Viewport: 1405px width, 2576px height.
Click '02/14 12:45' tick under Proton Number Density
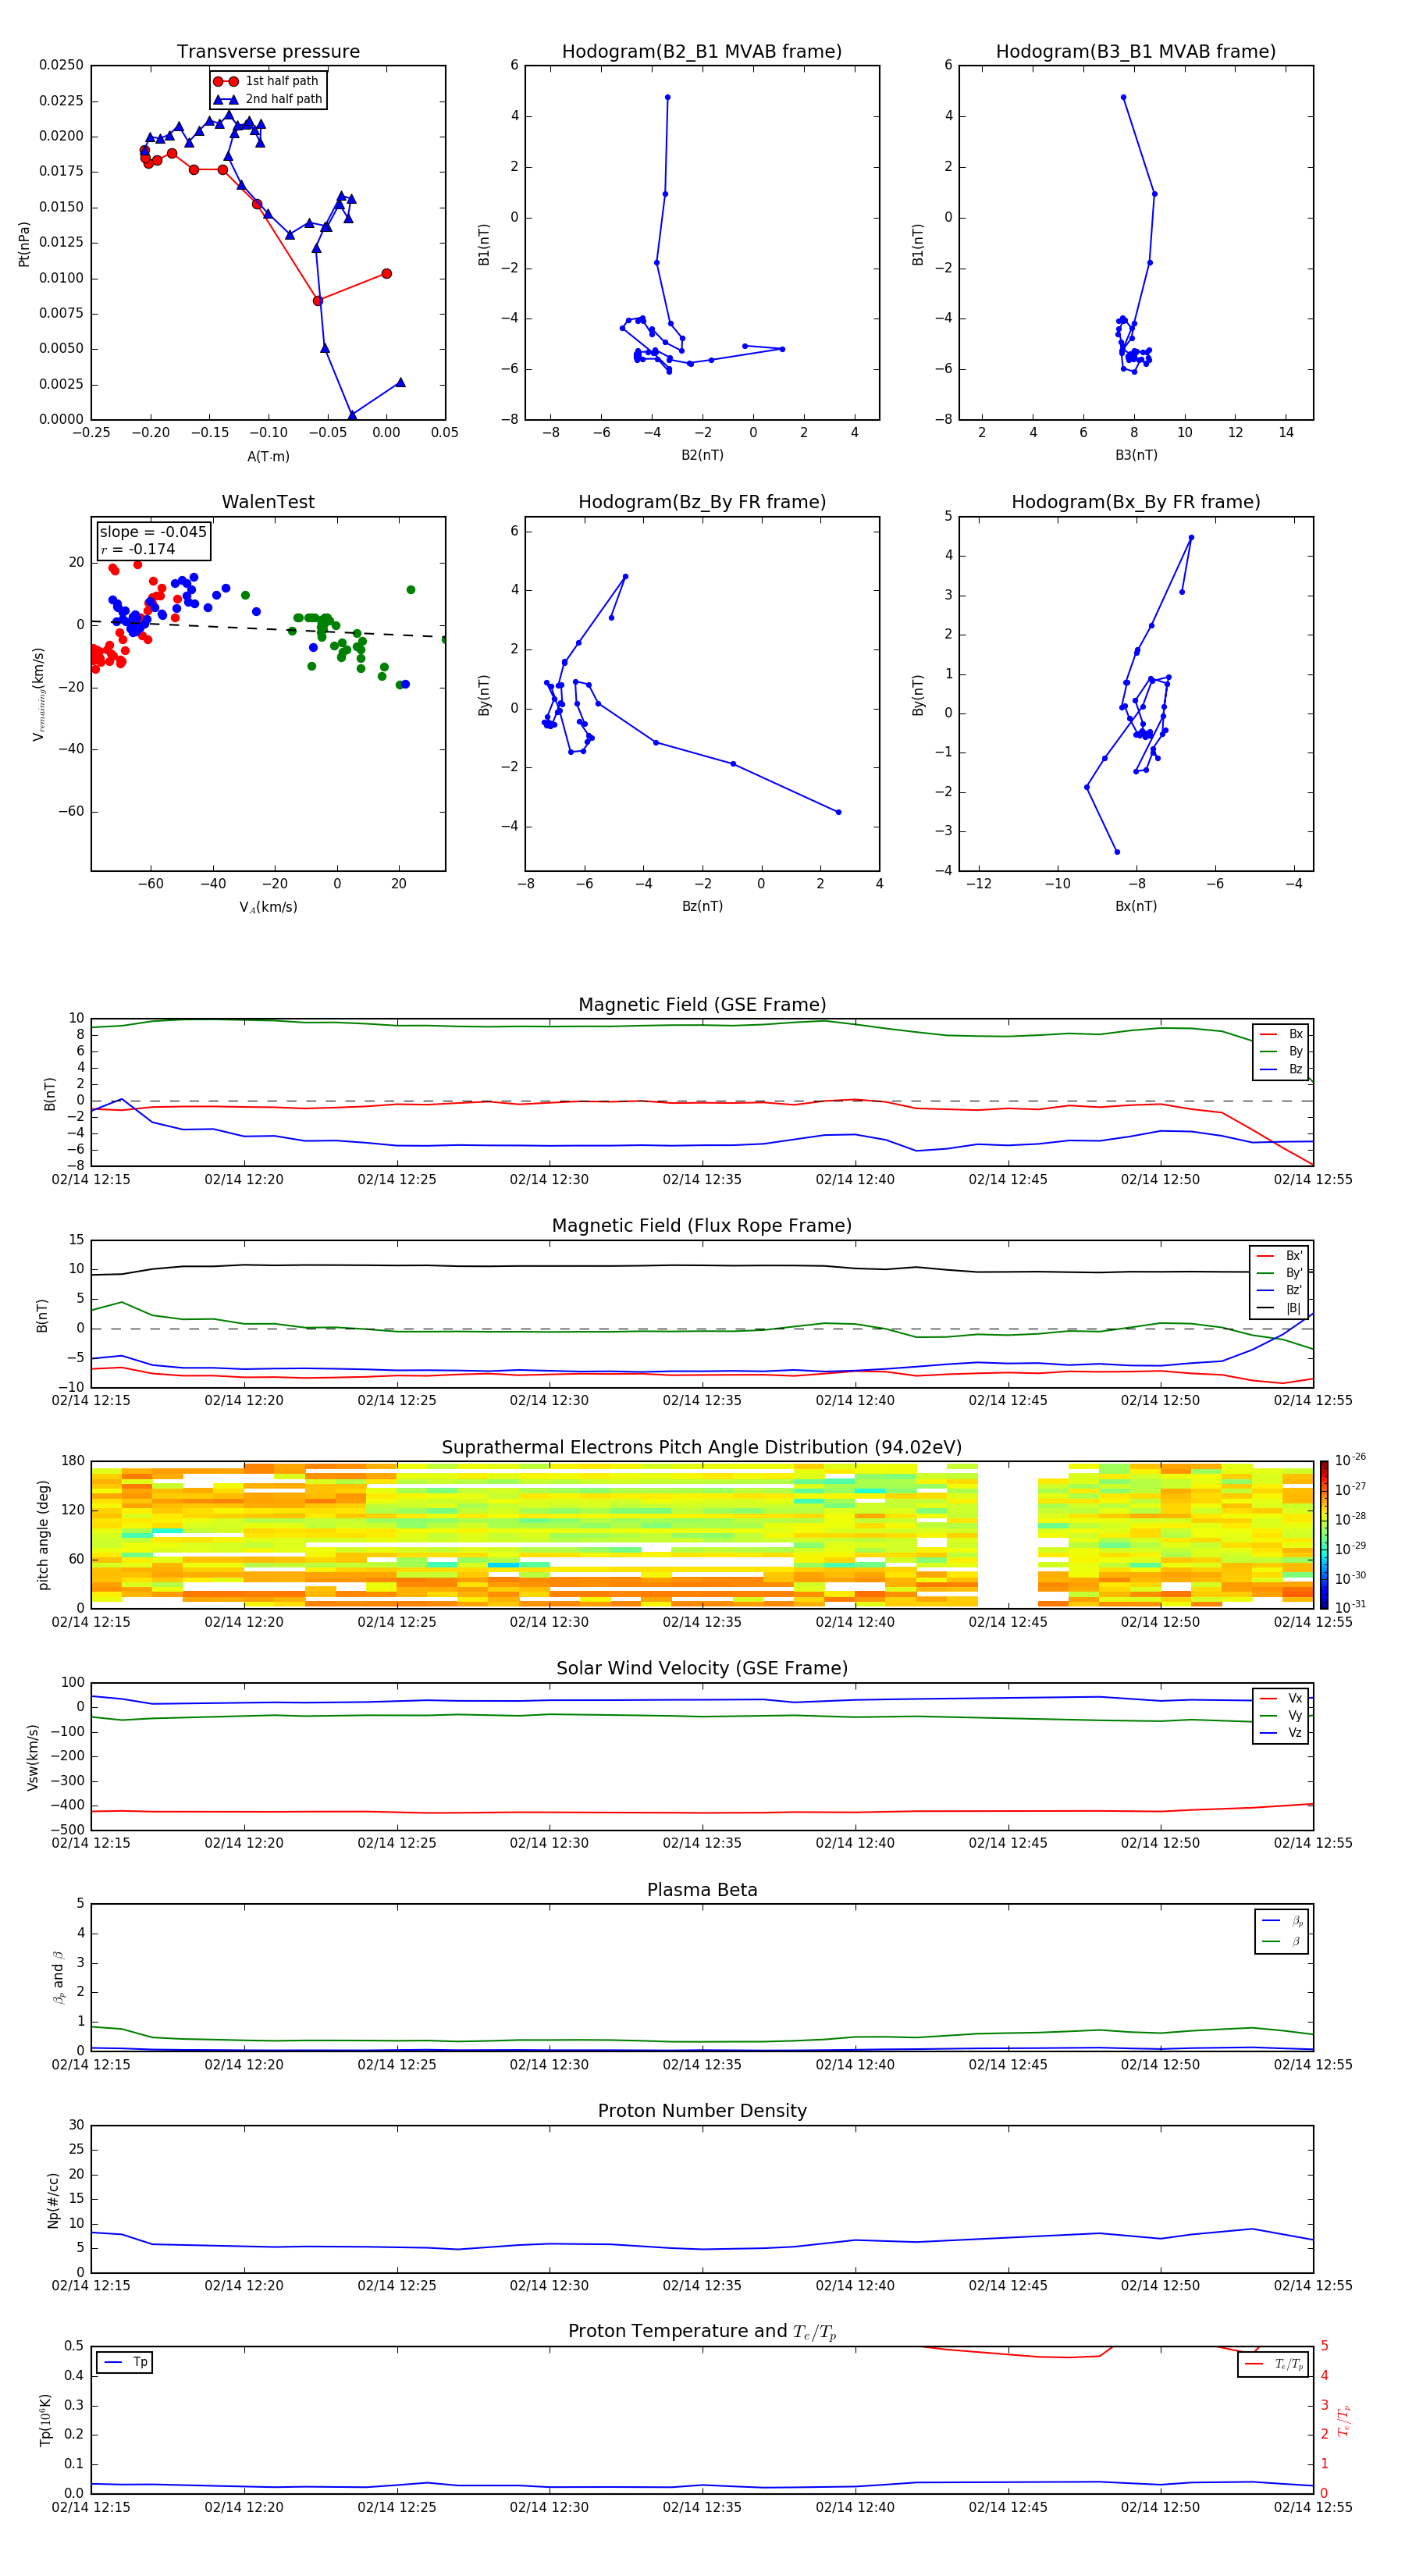(x=1007, y=2286)
